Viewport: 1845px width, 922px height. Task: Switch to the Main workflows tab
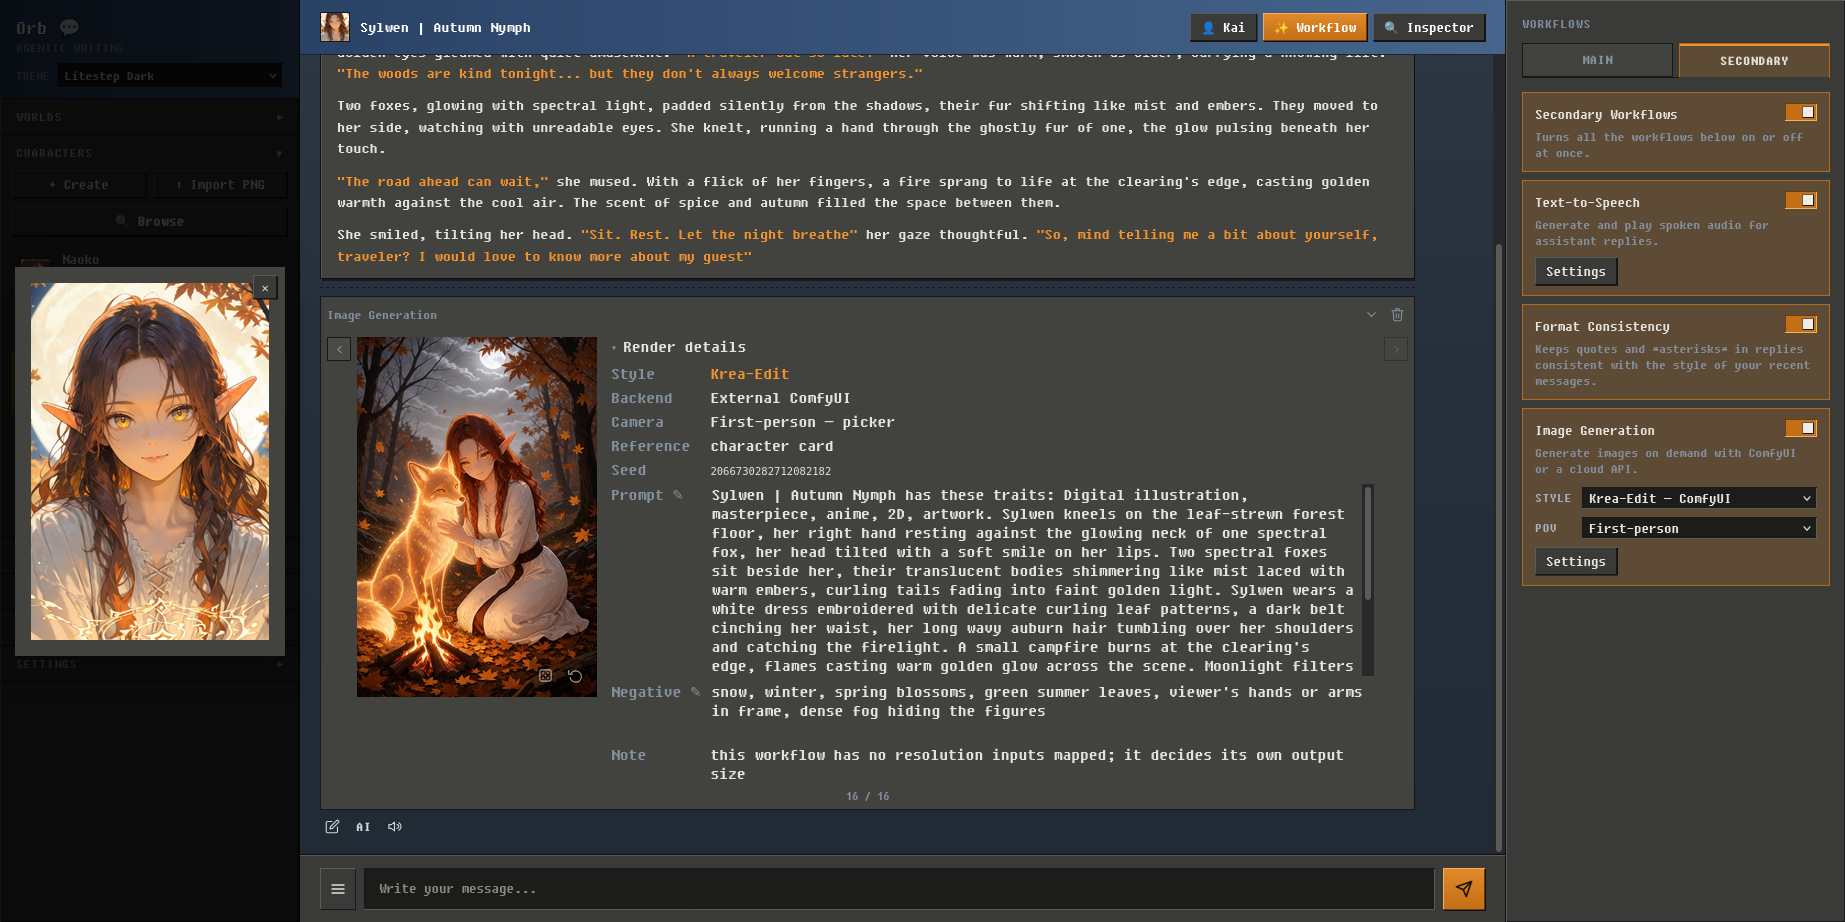click(1597, 60)
